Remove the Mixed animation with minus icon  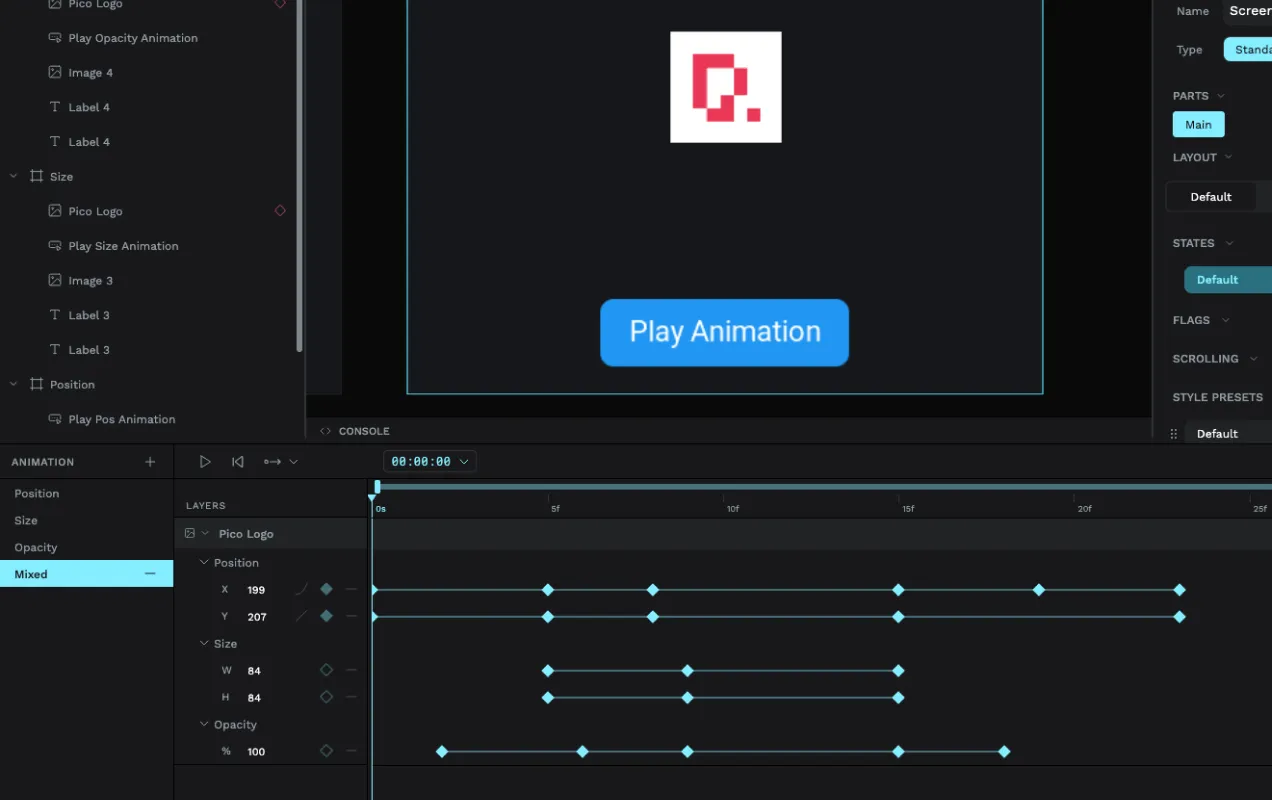[x=150, y=574]
